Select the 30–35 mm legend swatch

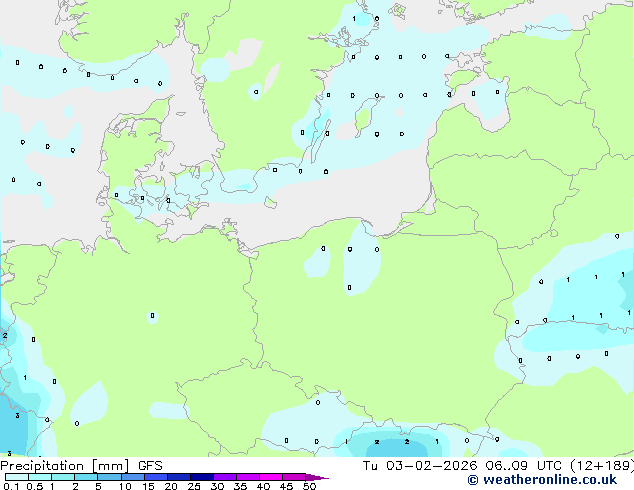(x=225, y=477)
